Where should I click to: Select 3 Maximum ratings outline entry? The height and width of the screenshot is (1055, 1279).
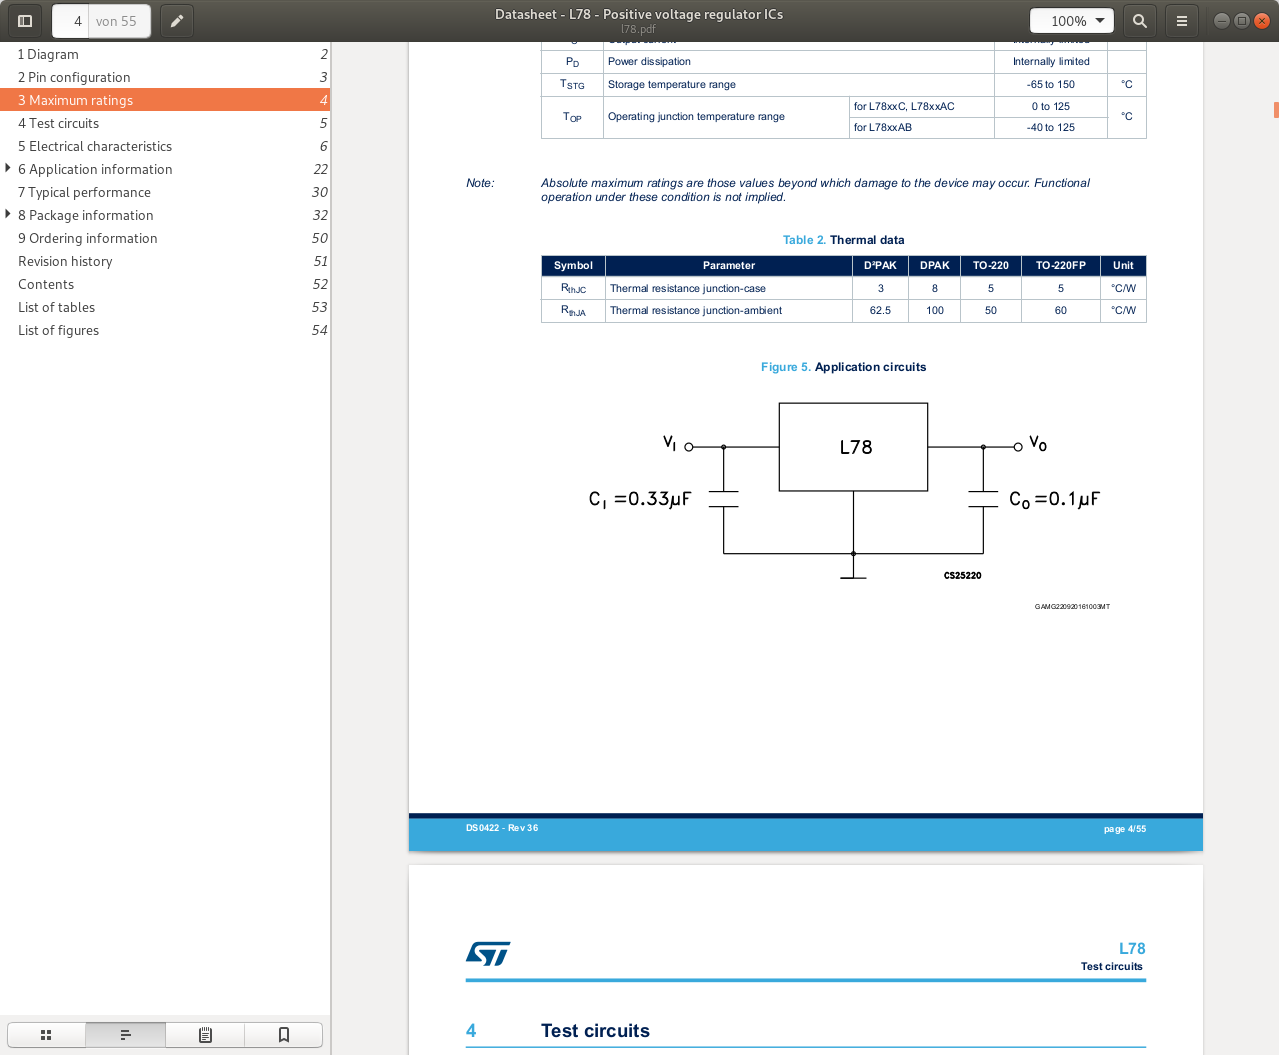coord(165,100)
